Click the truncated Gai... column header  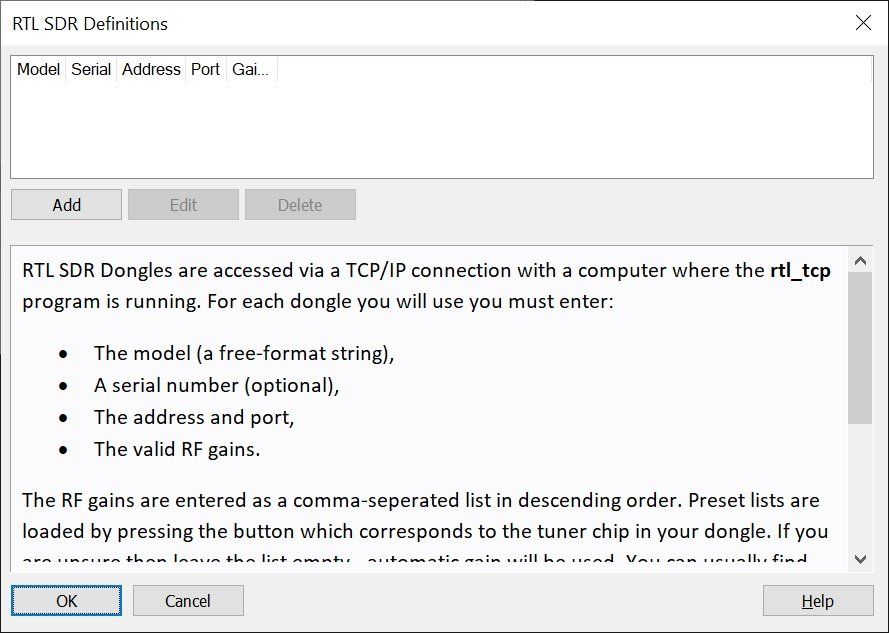[x=250, y=70]
